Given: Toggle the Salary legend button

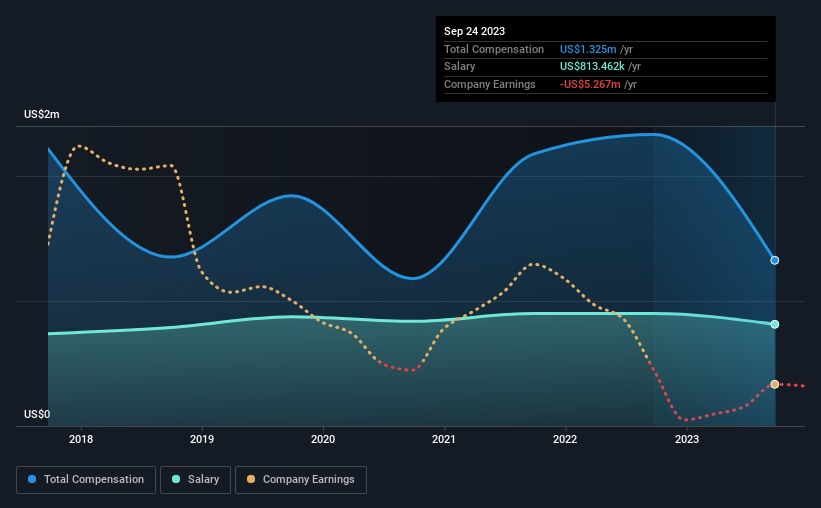Looking at the screenshot, I should tap(195, 480).
